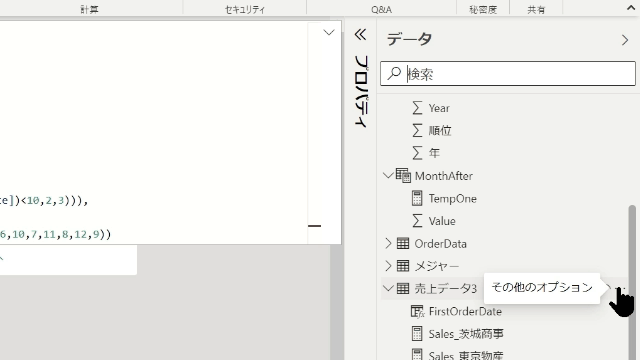
Task: Click the calculator icon for TempOne measure
Action: pyautogui.click(x=417, y=198)
